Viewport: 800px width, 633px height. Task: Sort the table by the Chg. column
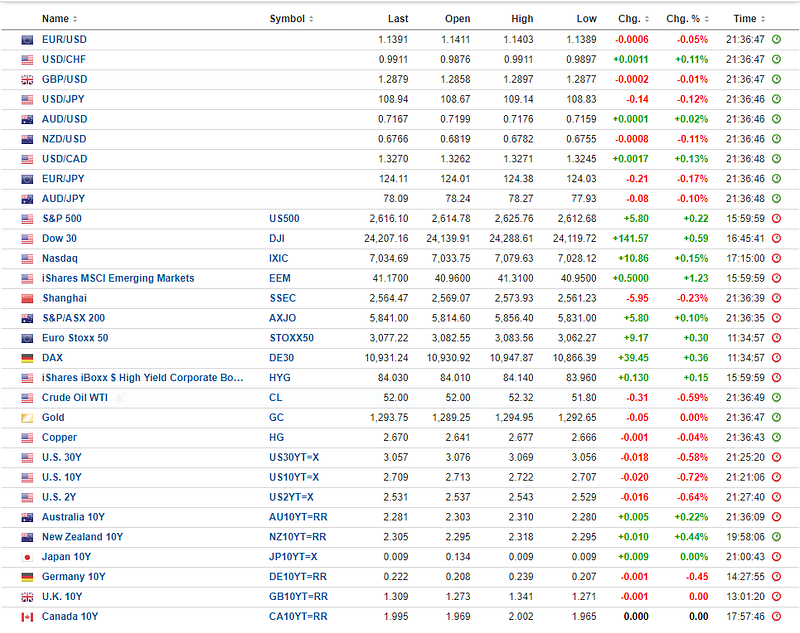pos(634,19)
